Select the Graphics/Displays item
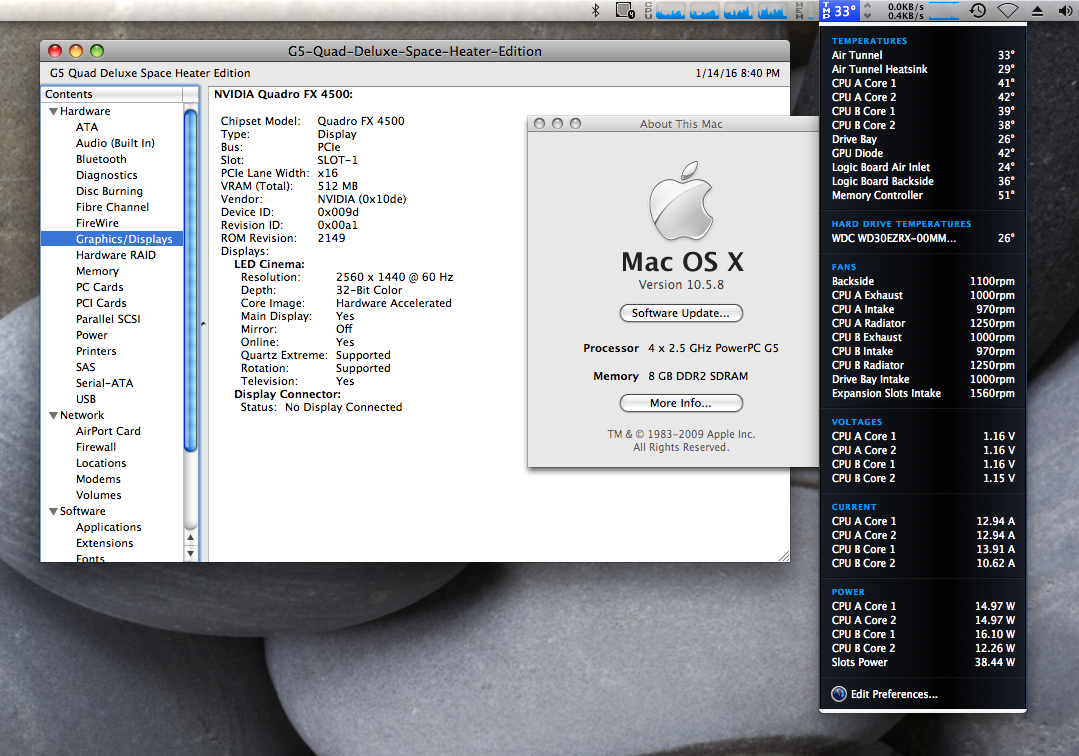 tap(112, 239)
